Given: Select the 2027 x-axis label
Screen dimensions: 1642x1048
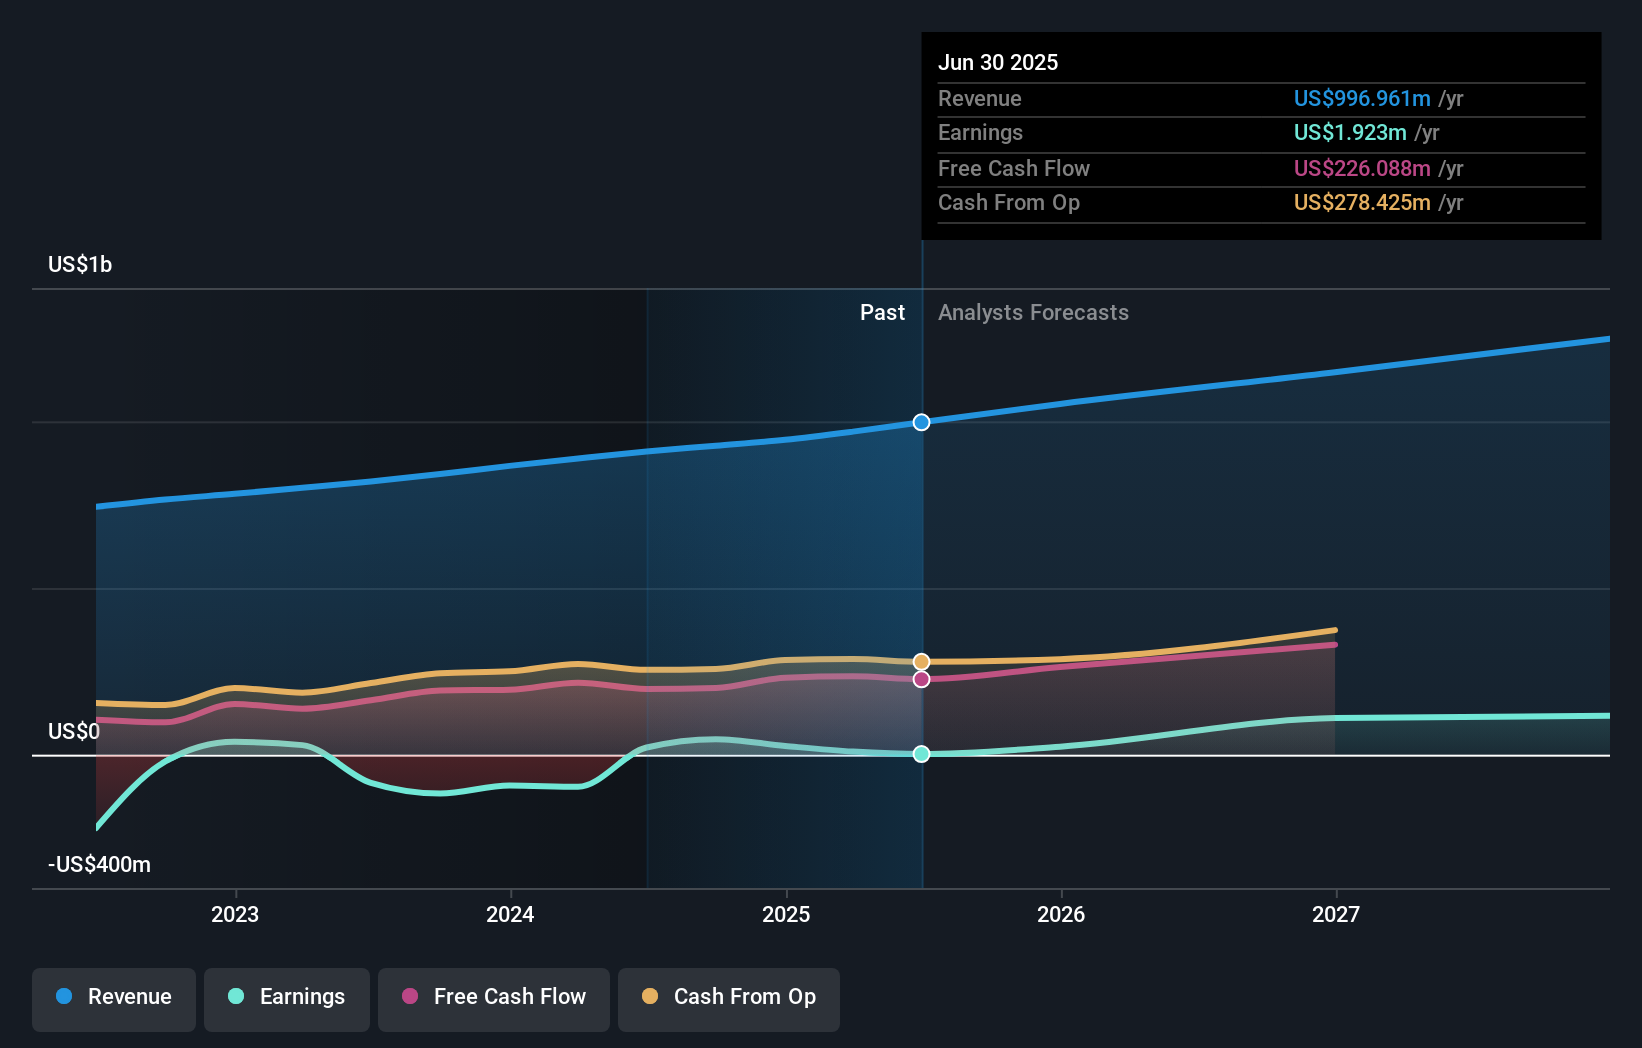Looking at the screenshot, I should click(x=1336, y=914).
